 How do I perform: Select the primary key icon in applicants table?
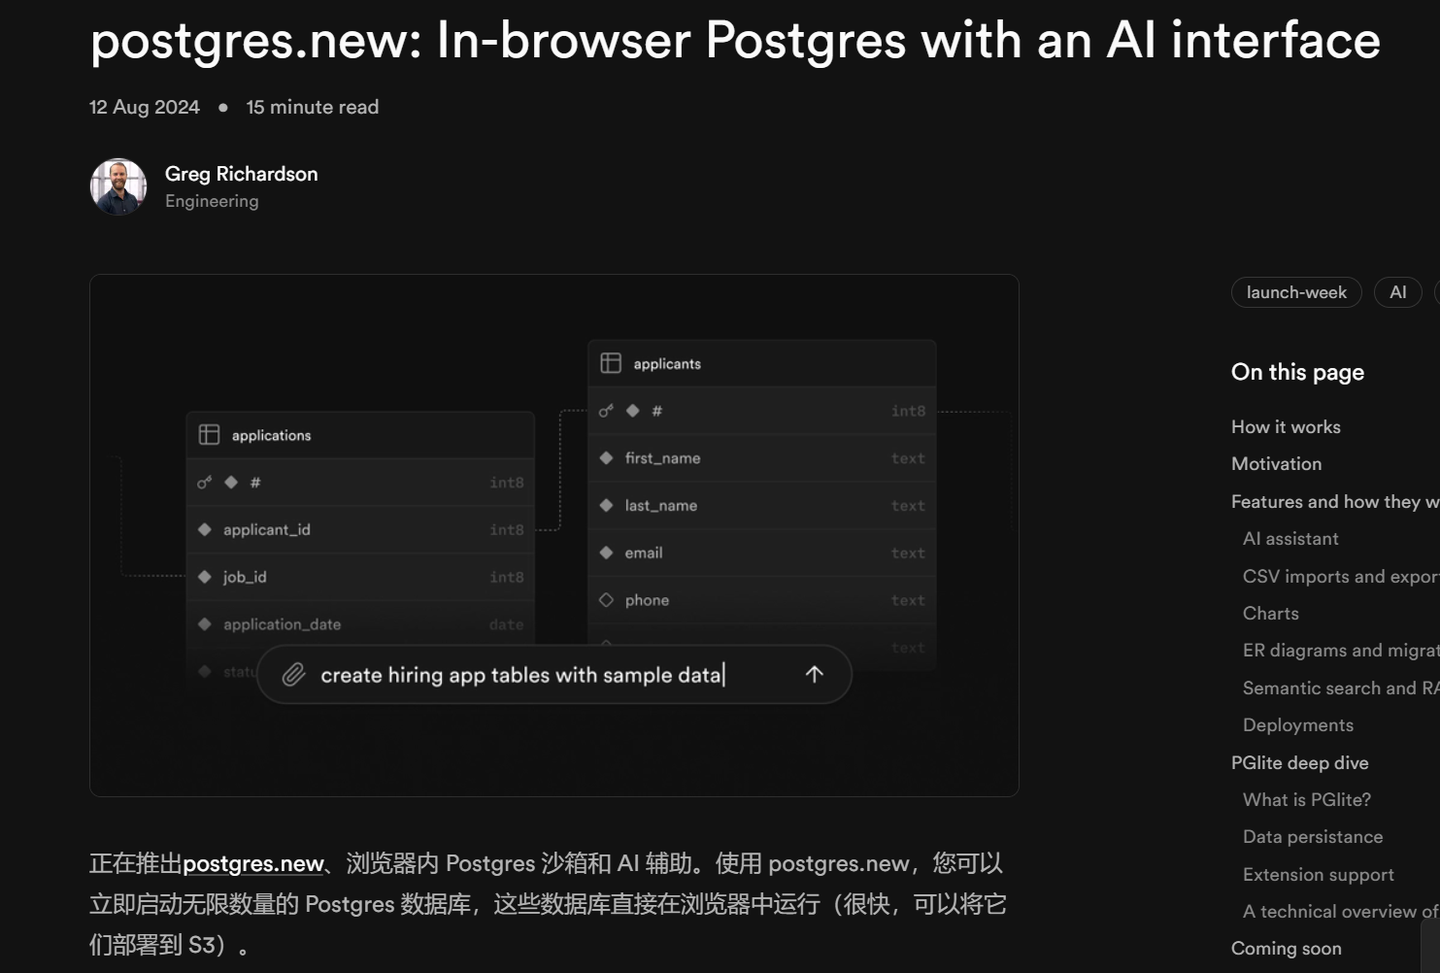[x=605, y=410]
